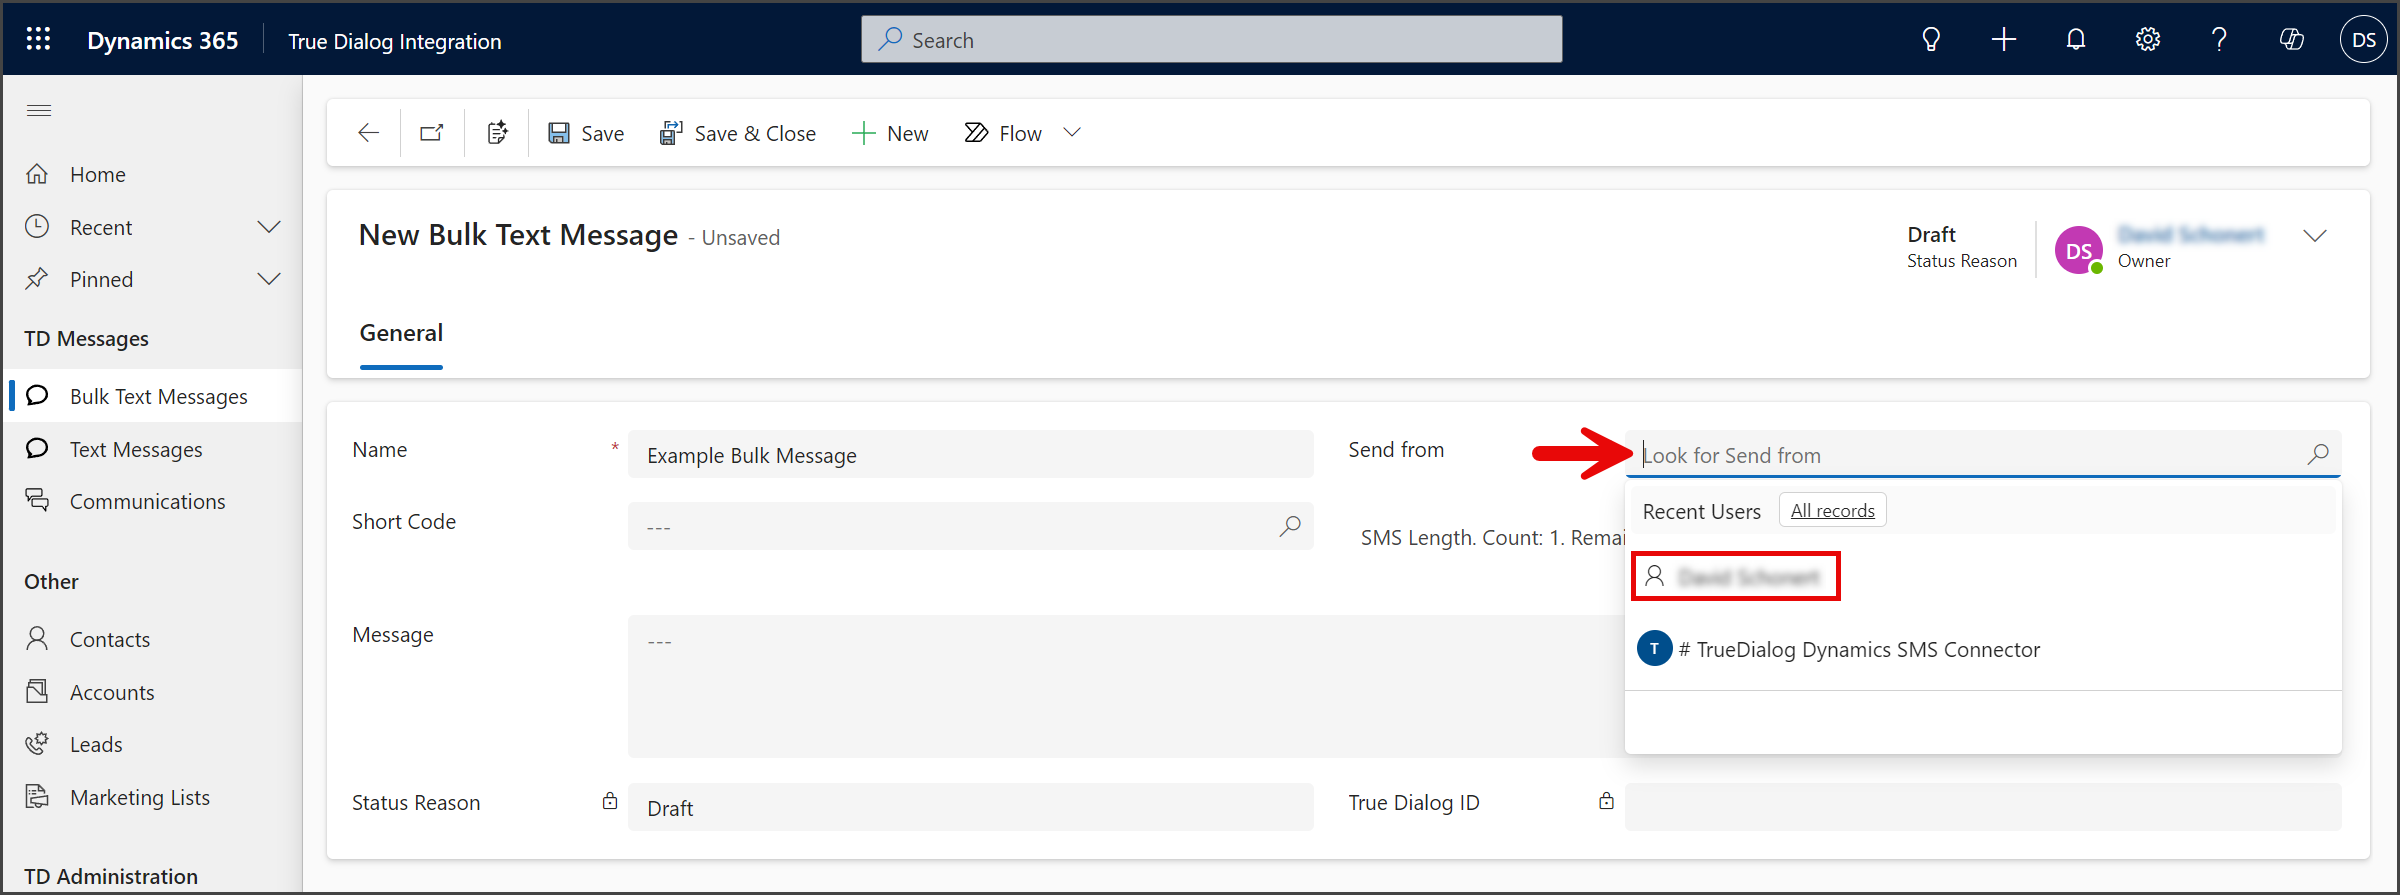The image size is (2400, 895).
Task: Open Contacts in sidebar
Action: click(x=110, y=639)
